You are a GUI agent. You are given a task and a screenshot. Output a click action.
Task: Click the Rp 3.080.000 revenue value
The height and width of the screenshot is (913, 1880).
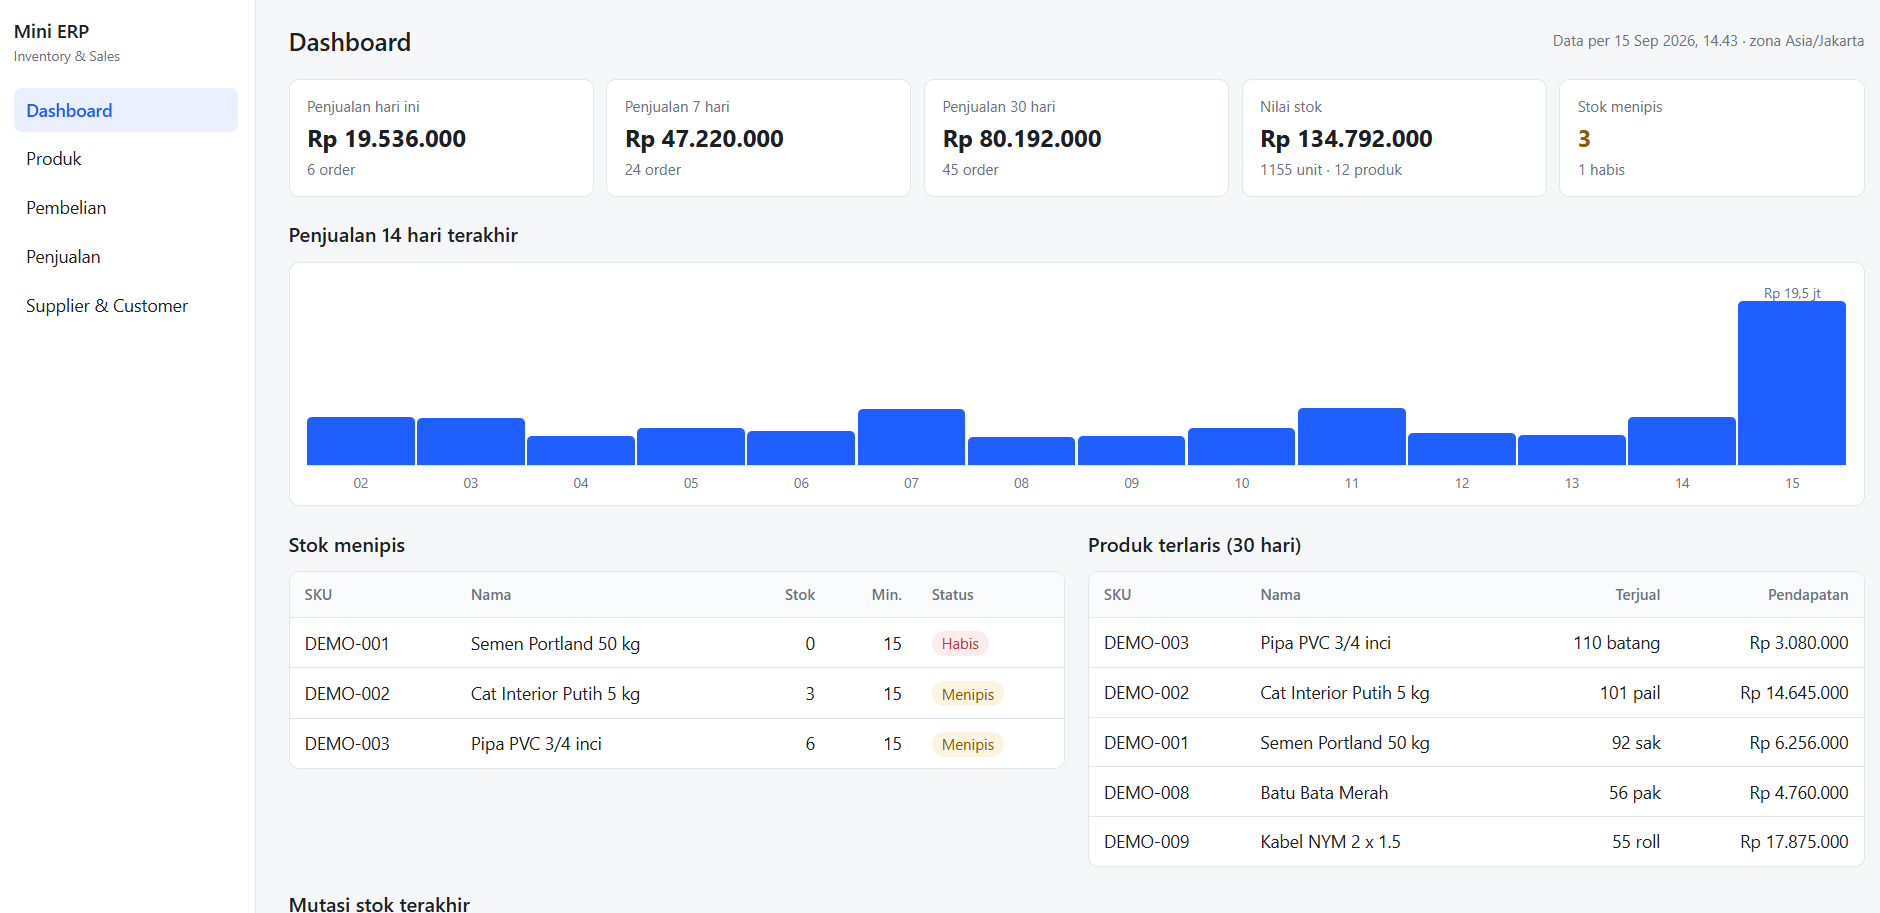click(1798, 643)
